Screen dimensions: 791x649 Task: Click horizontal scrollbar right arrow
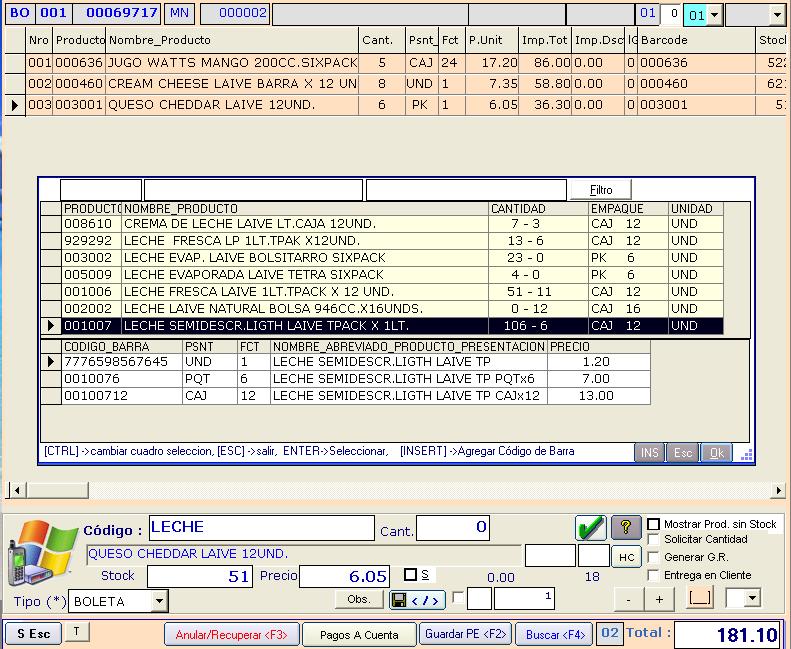(x=778, y=490)
